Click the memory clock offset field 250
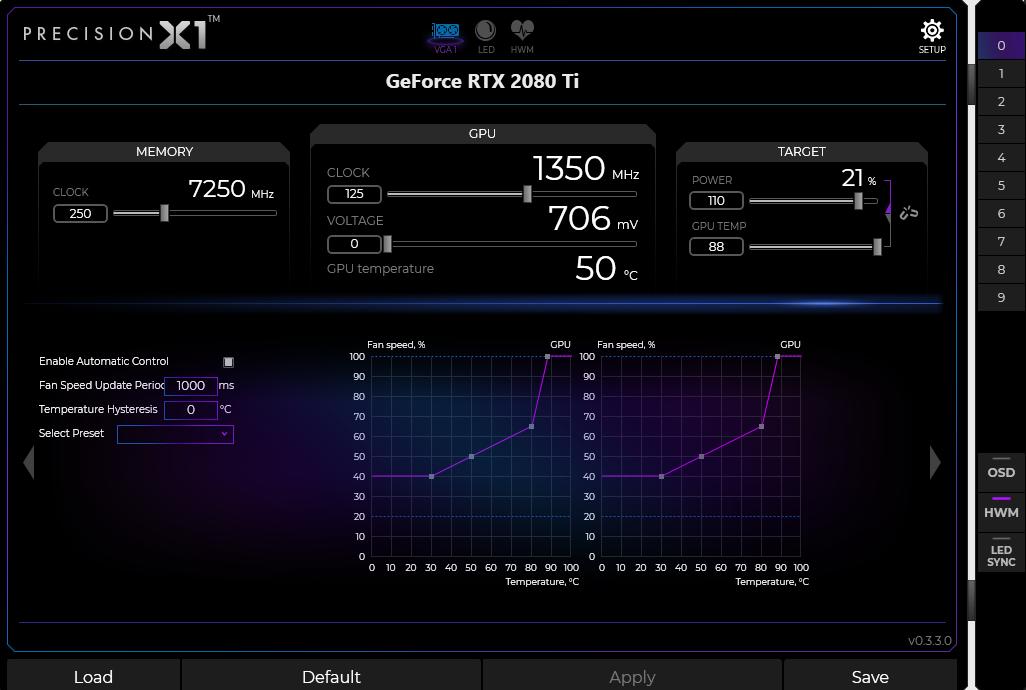This screenshot has height=690, width=1026. [80, 213]
